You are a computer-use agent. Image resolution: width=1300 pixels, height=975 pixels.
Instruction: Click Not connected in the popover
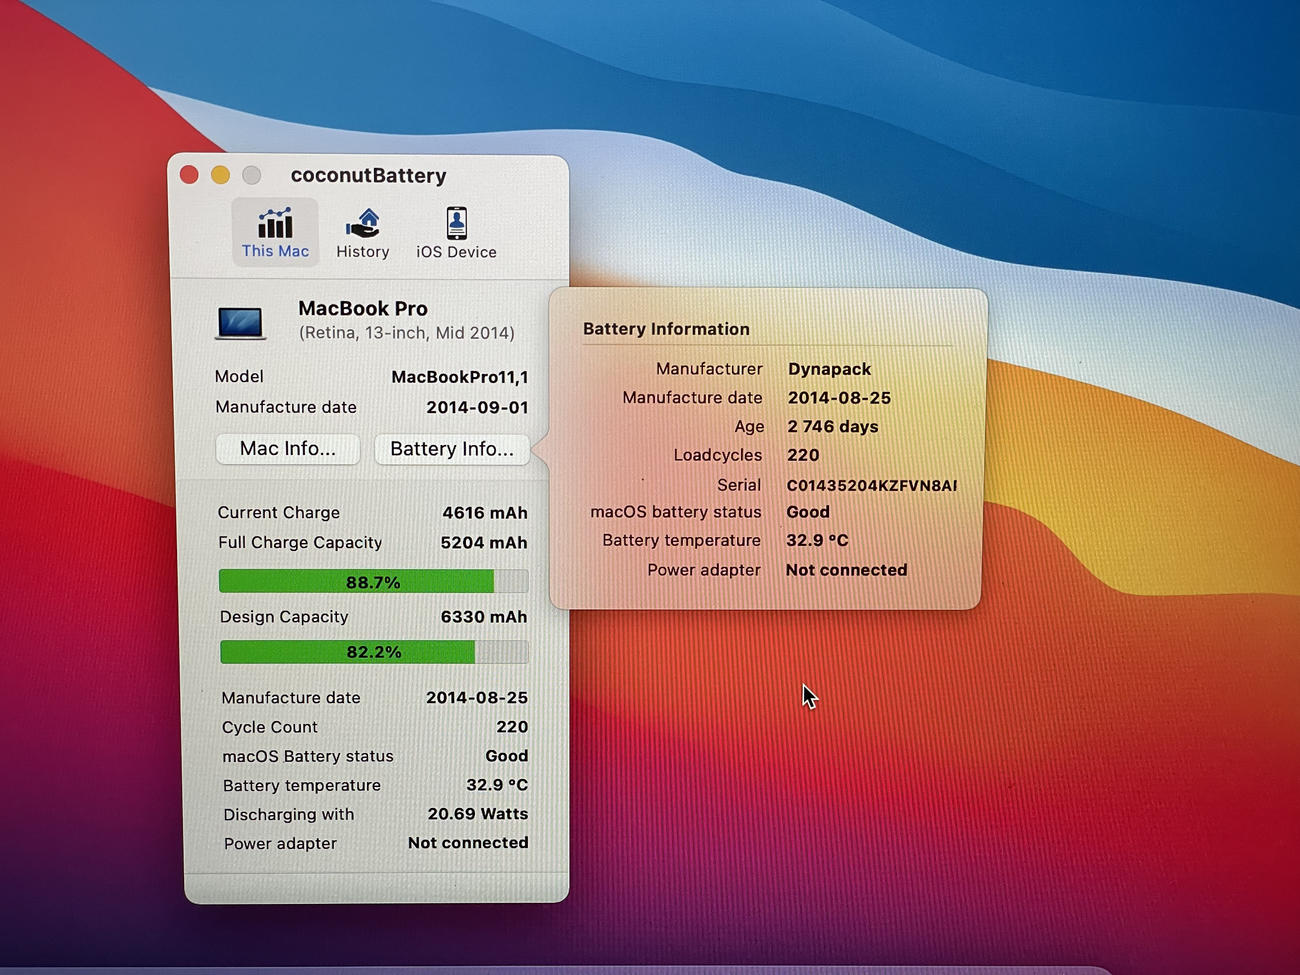846,570
